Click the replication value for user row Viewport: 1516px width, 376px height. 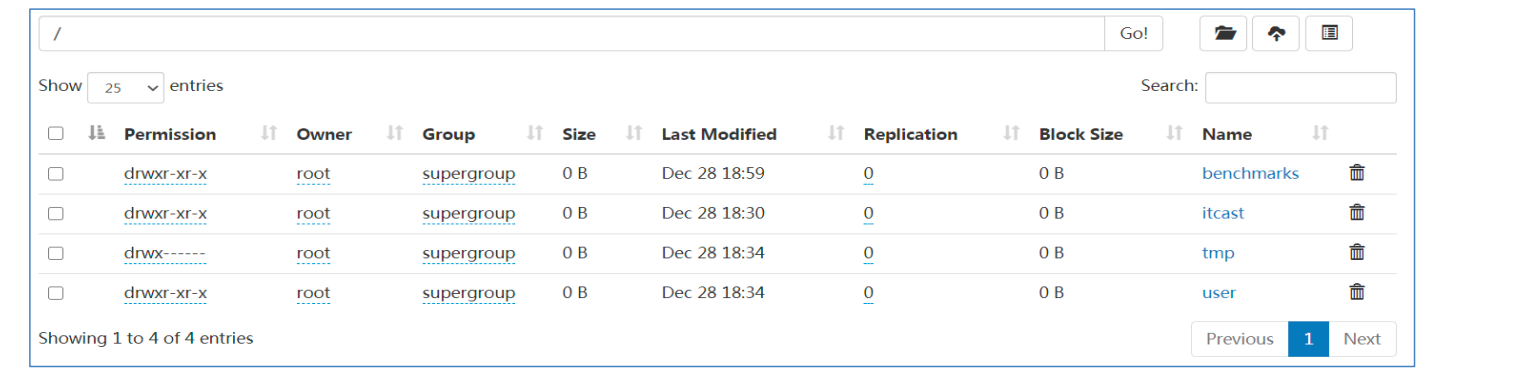[x=868, y=293]
